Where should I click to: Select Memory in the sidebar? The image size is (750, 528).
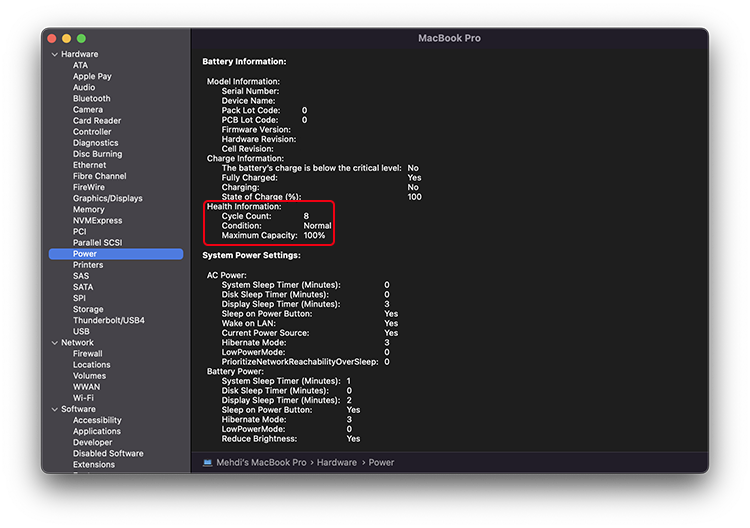click(x=88, y=209)
